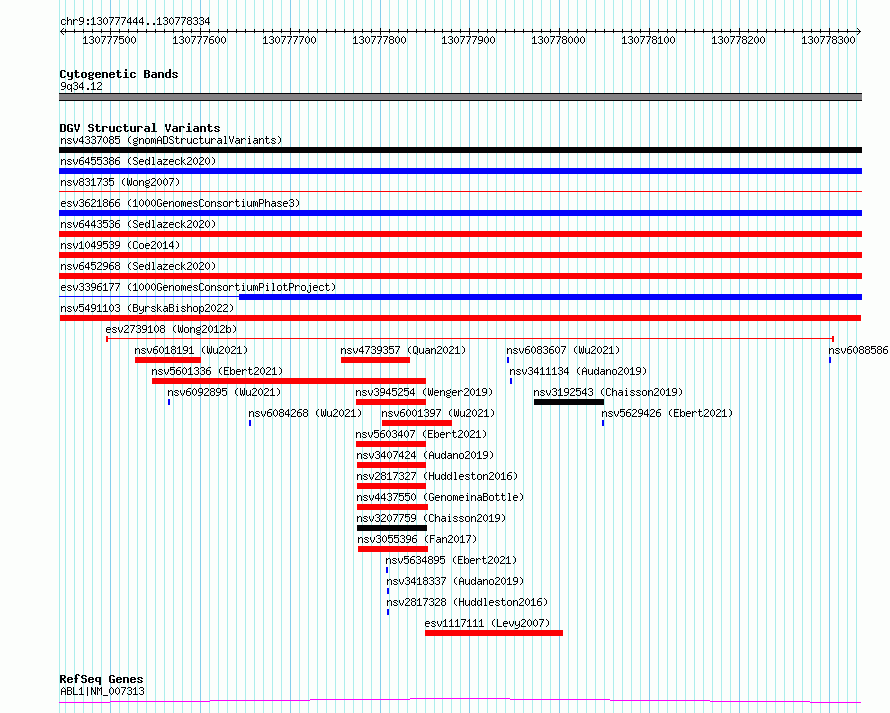890x713 pixels.
Task: Click the blue tick under nsv6084268
Action: [250, 423]
